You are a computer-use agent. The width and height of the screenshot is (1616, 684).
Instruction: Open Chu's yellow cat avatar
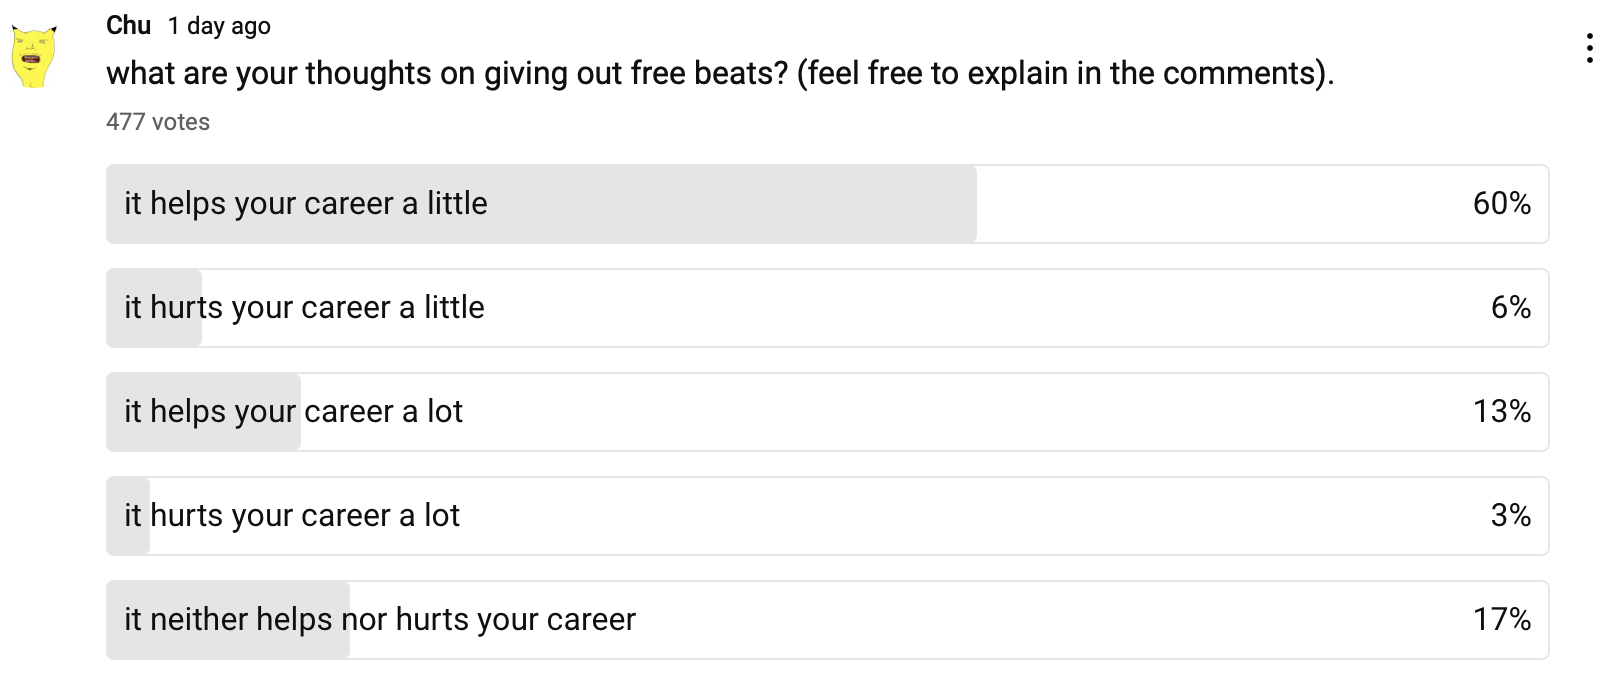pos(33,55)
